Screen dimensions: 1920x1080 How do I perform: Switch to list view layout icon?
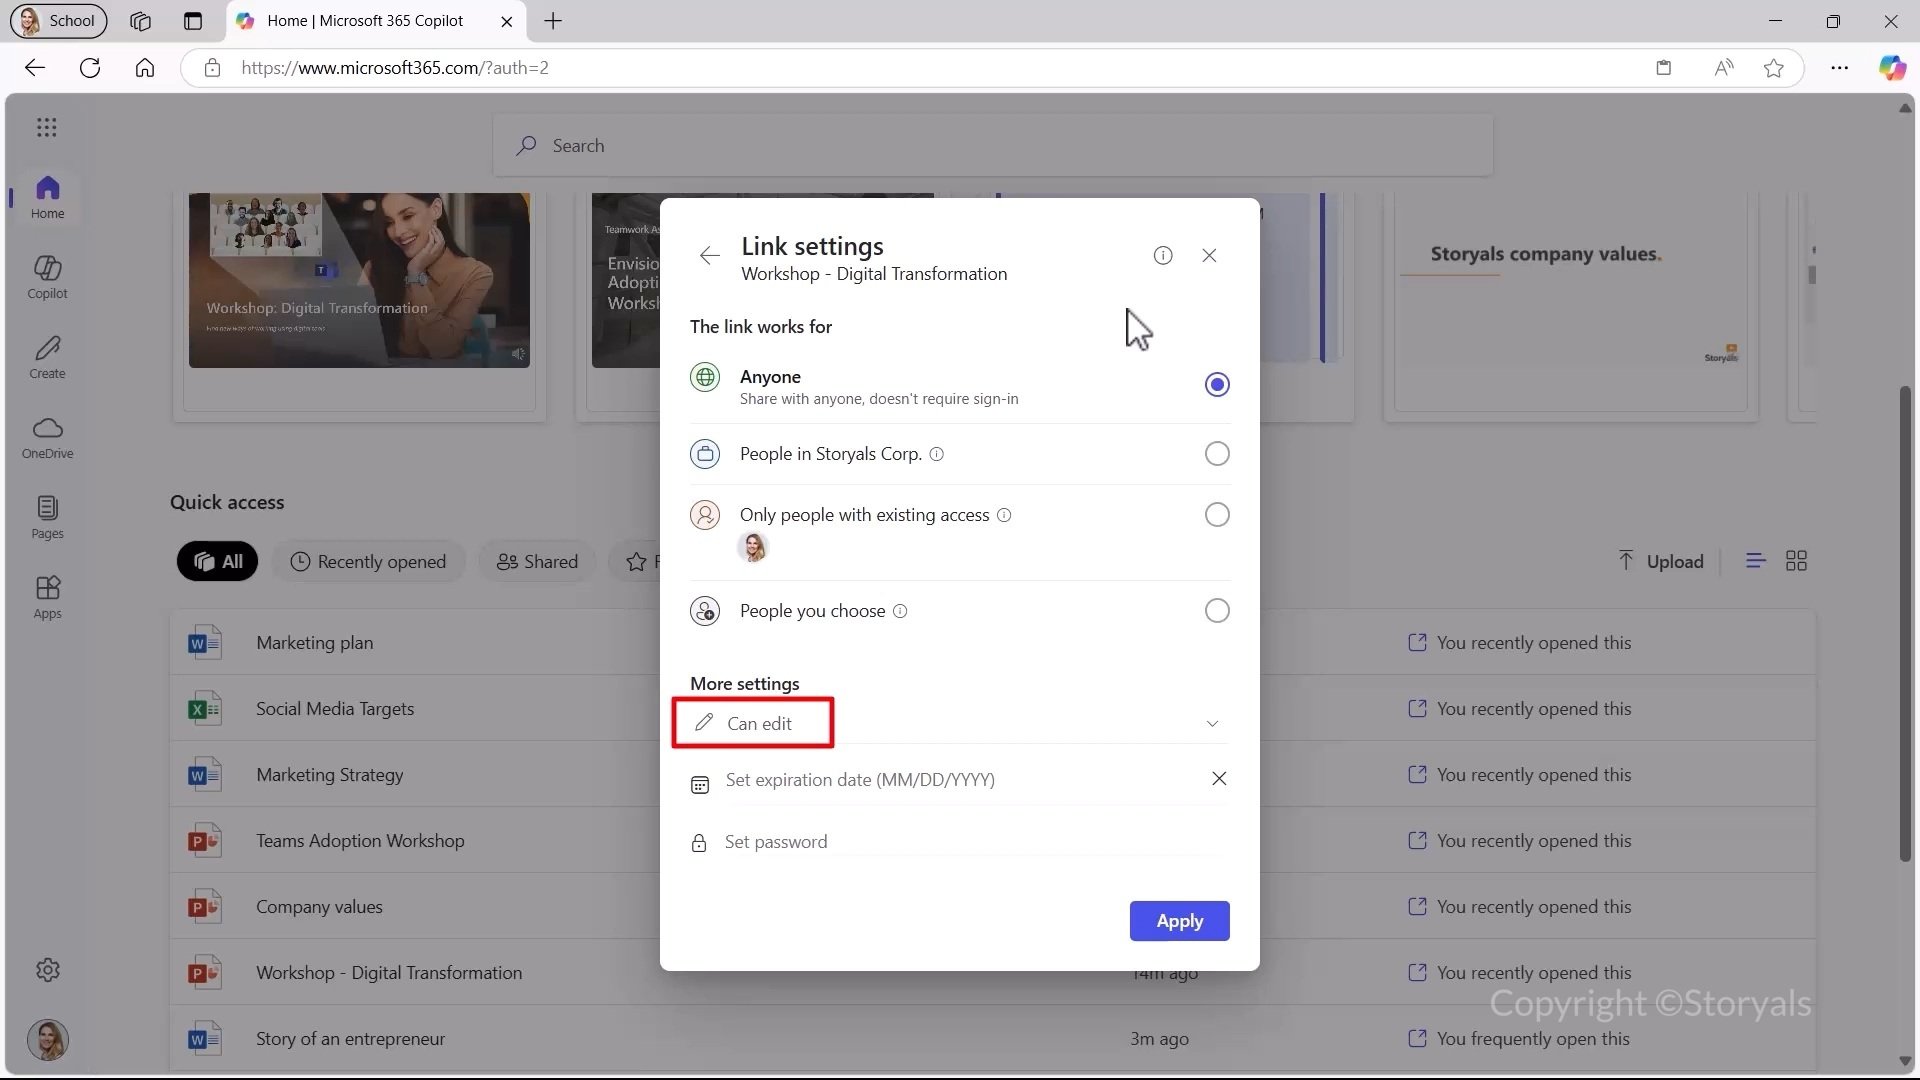[1756, 561]
